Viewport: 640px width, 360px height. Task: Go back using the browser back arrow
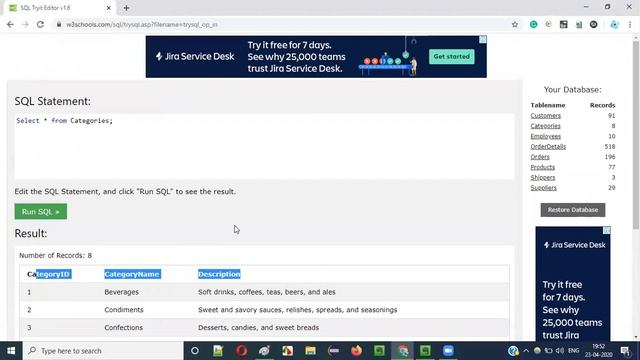coord(10,24)
